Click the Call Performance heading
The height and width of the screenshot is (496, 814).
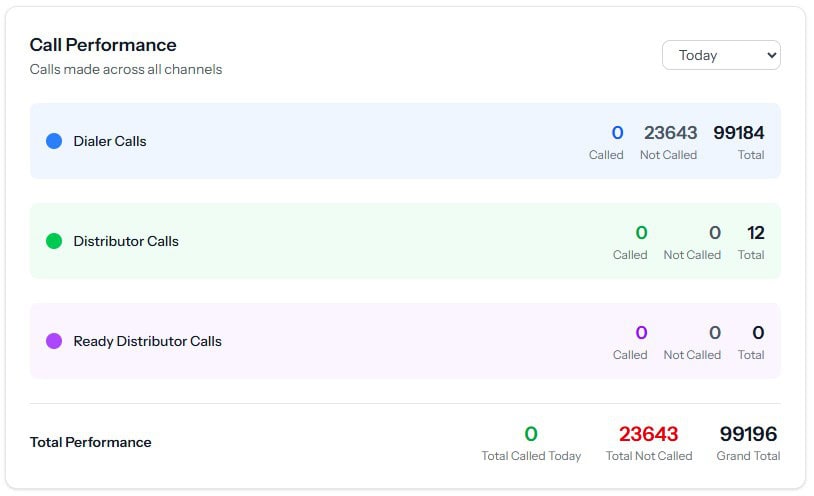pyautogui.click(x=103, y=45)
